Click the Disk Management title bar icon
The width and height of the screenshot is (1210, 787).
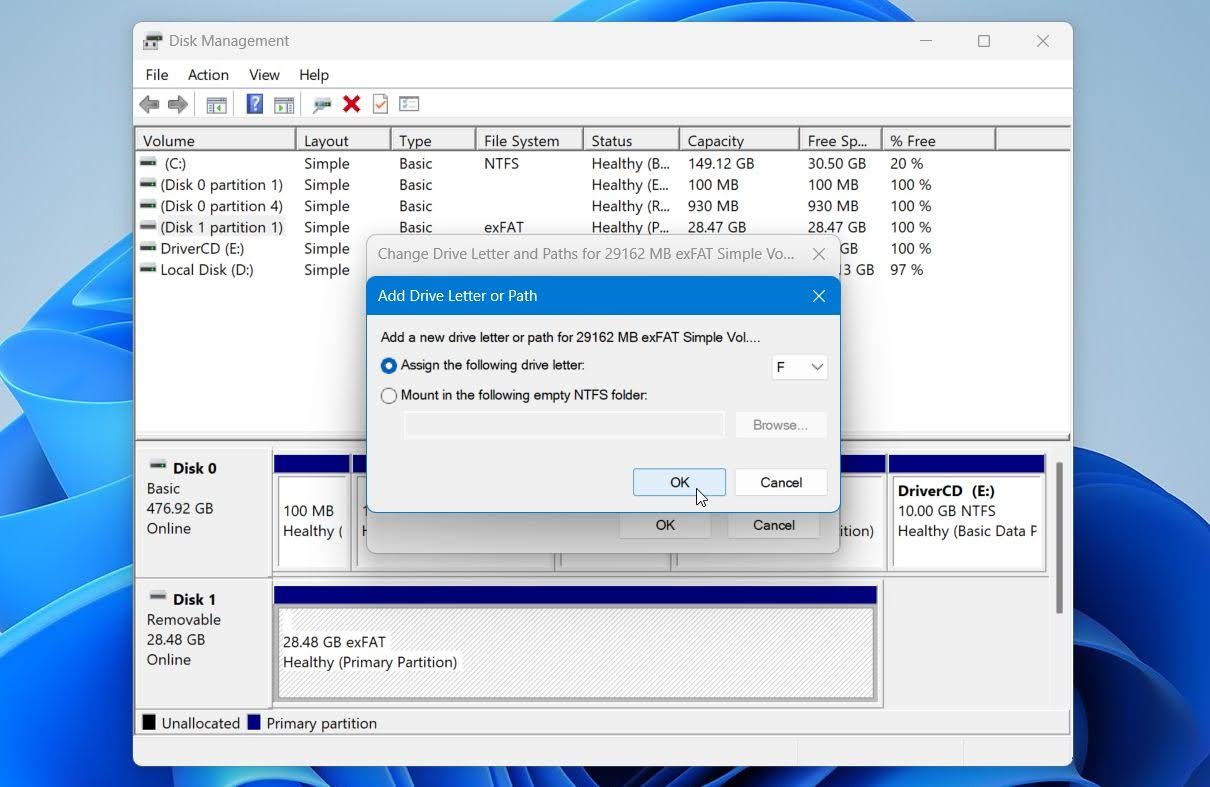coord(153,41)
